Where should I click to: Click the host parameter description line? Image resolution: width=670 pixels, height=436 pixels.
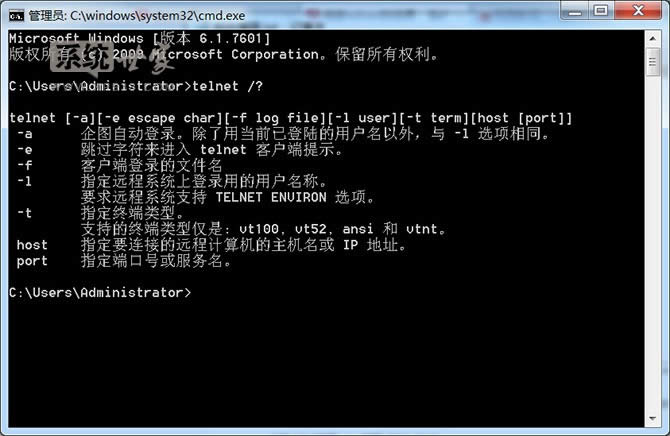(x=211, y=245)
